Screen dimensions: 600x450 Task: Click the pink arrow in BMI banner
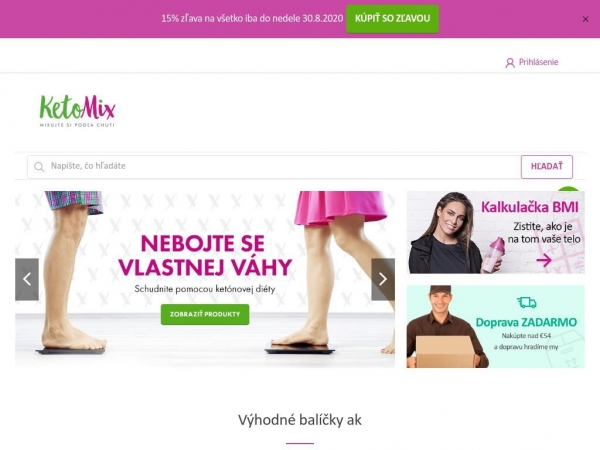[544, 261]
